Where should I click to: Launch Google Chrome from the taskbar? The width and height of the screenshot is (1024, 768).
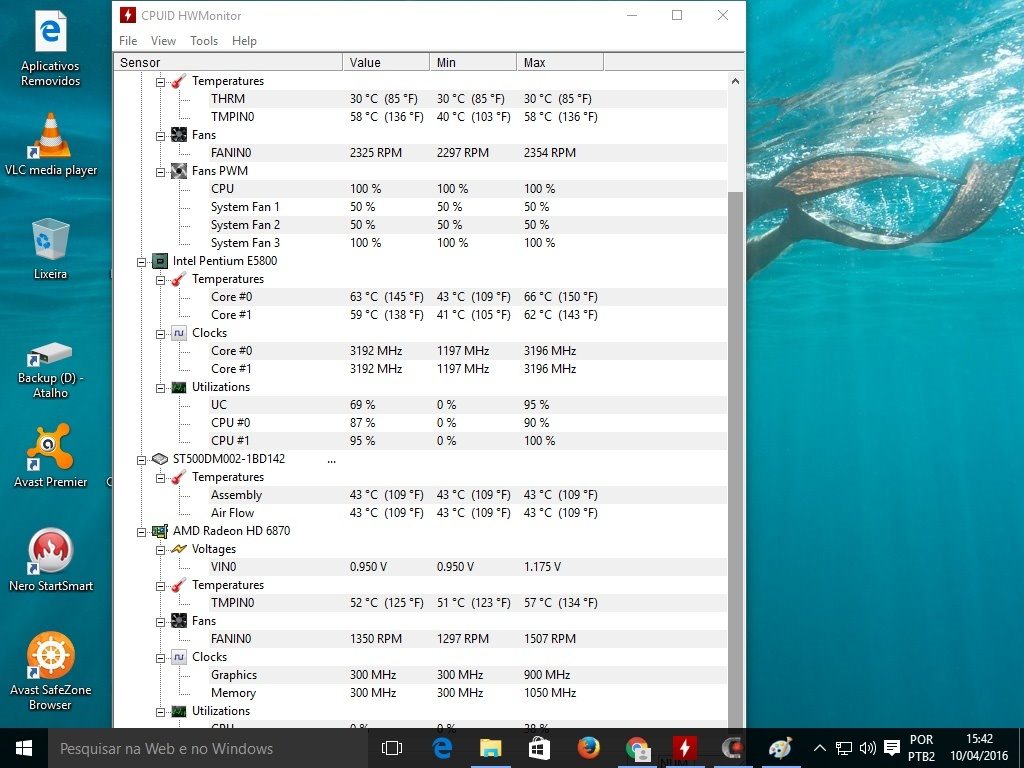(x=637, y=748)
